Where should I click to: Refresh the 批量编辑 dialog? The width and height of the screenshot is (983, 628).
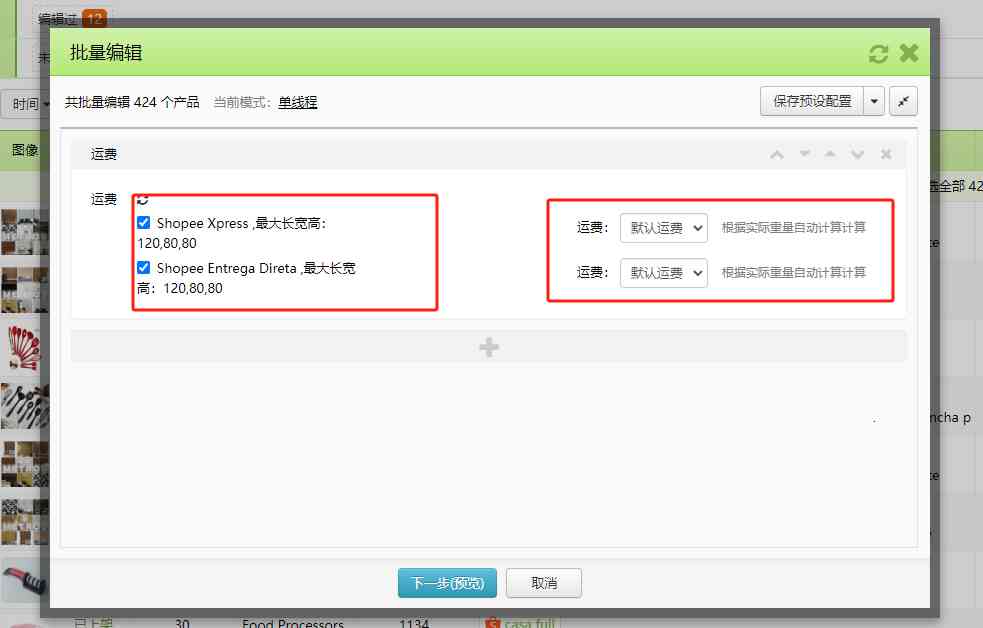coord(878,53)
